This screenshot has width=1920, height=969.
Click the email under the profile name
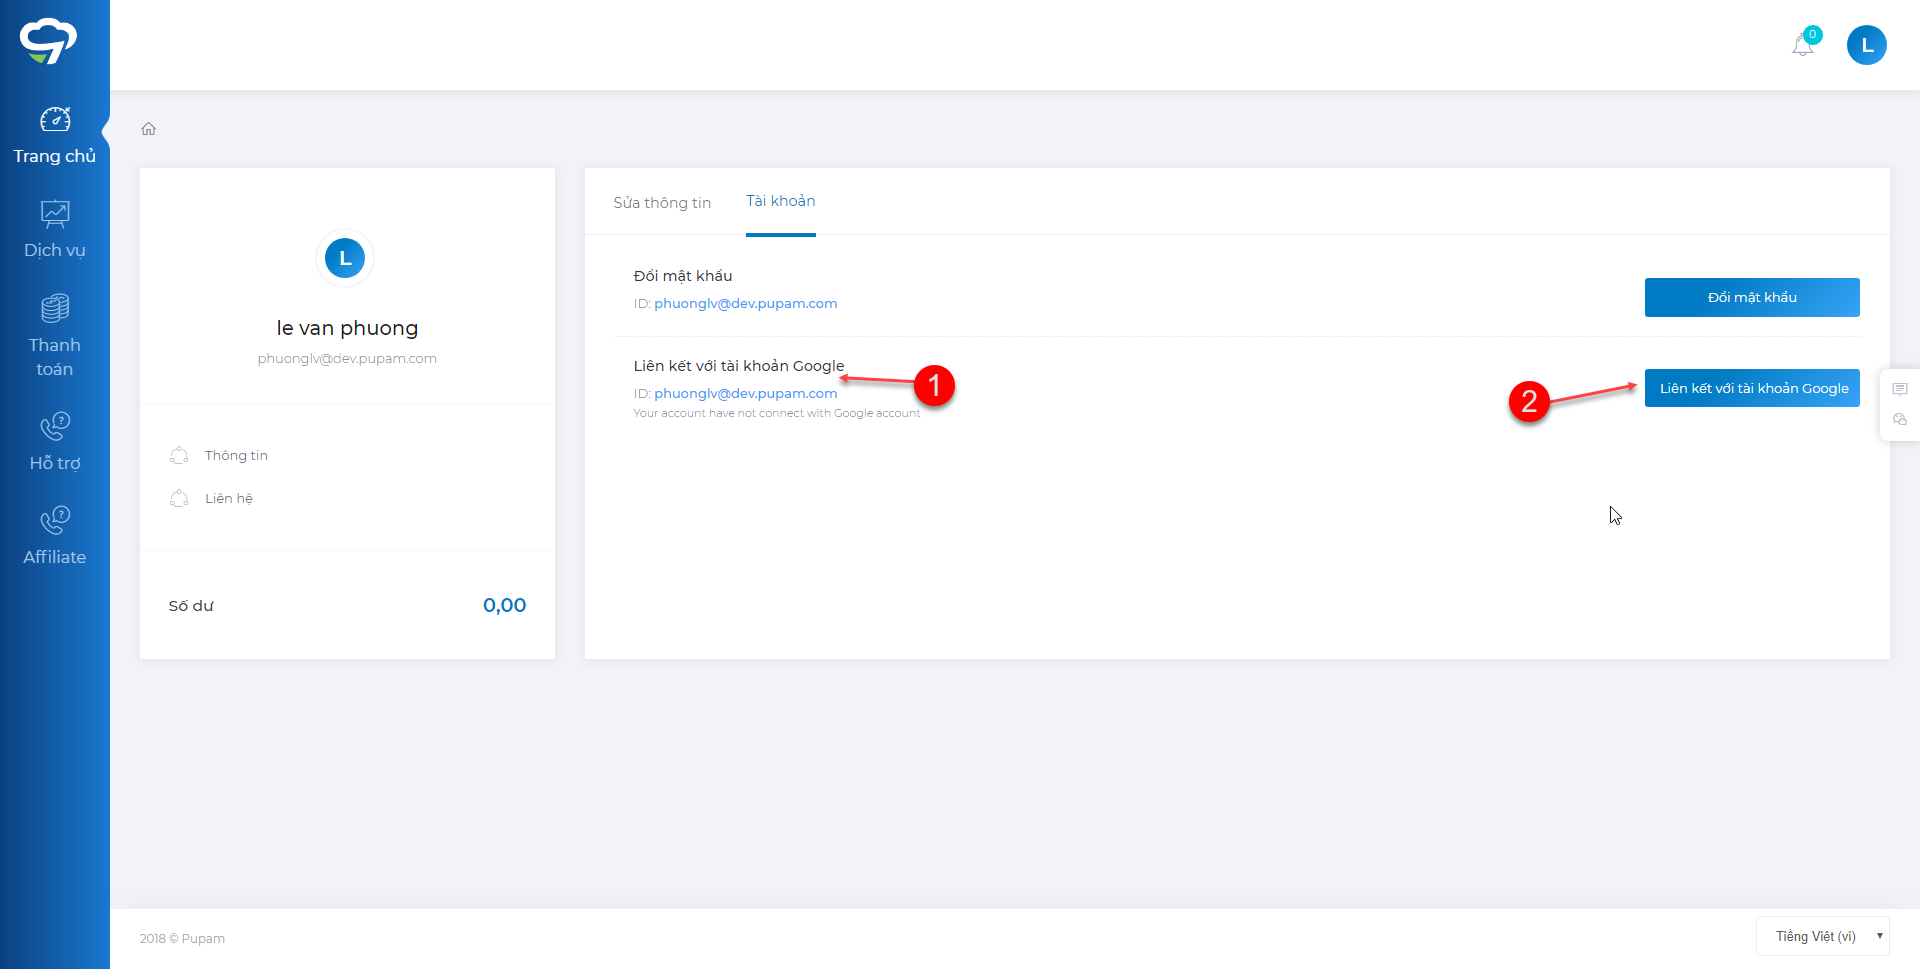pos(347,358)
